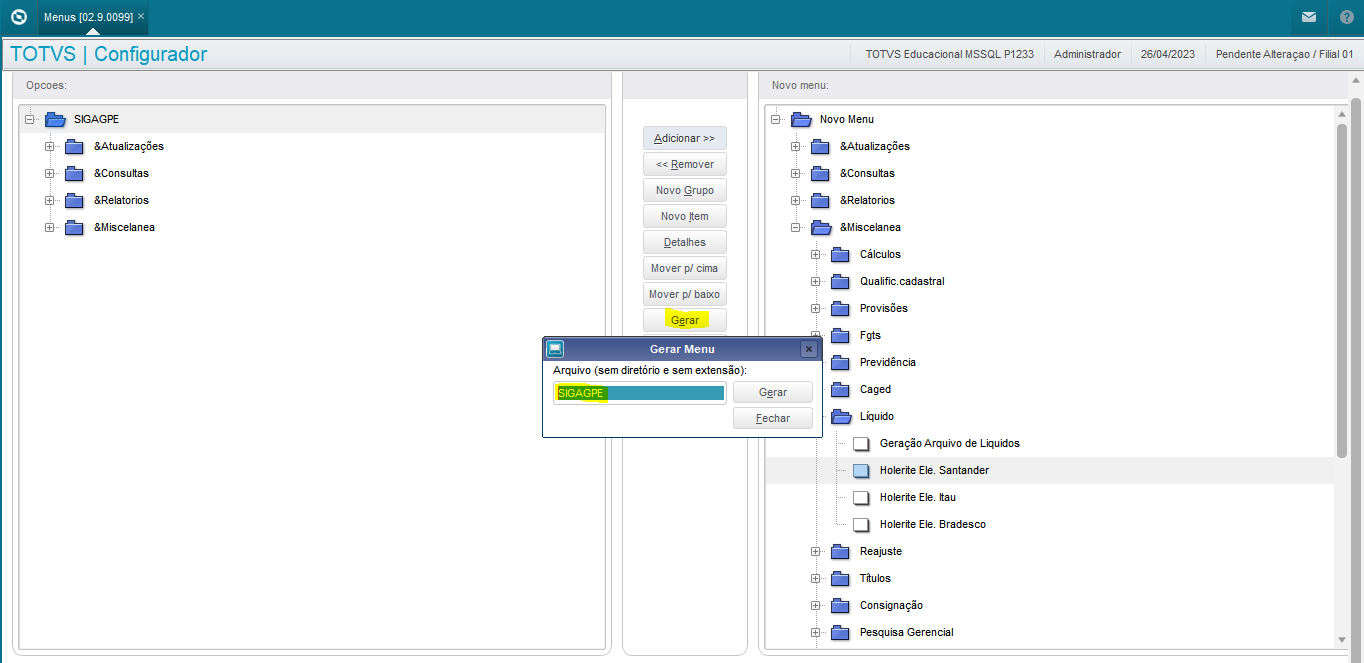Click the Novo Grupo button

click(685, 190)
